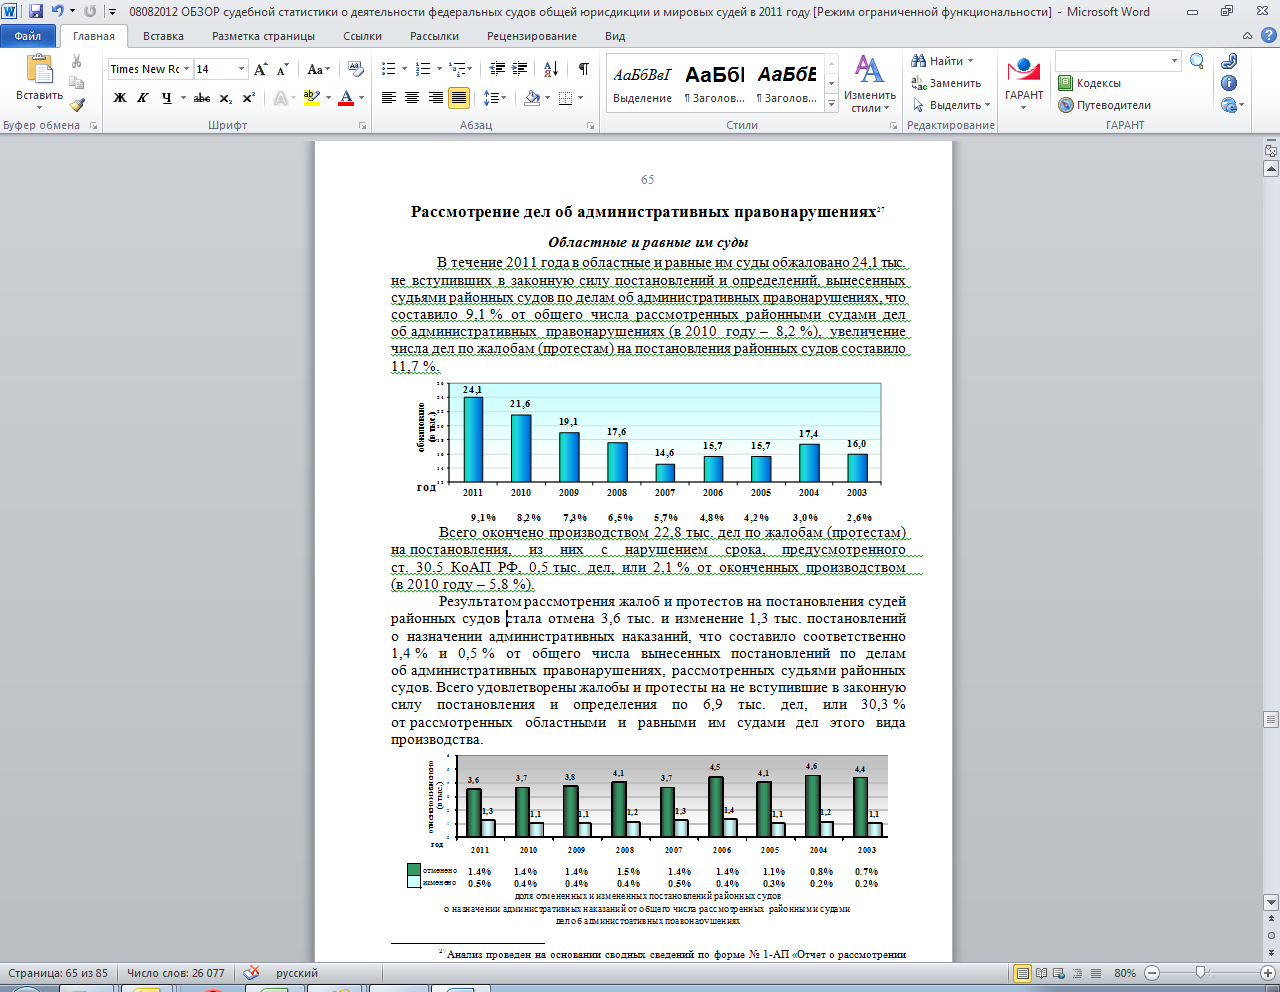1280x992 pixels.
Task: Apply the Выделение style
Action: [643, 84]
